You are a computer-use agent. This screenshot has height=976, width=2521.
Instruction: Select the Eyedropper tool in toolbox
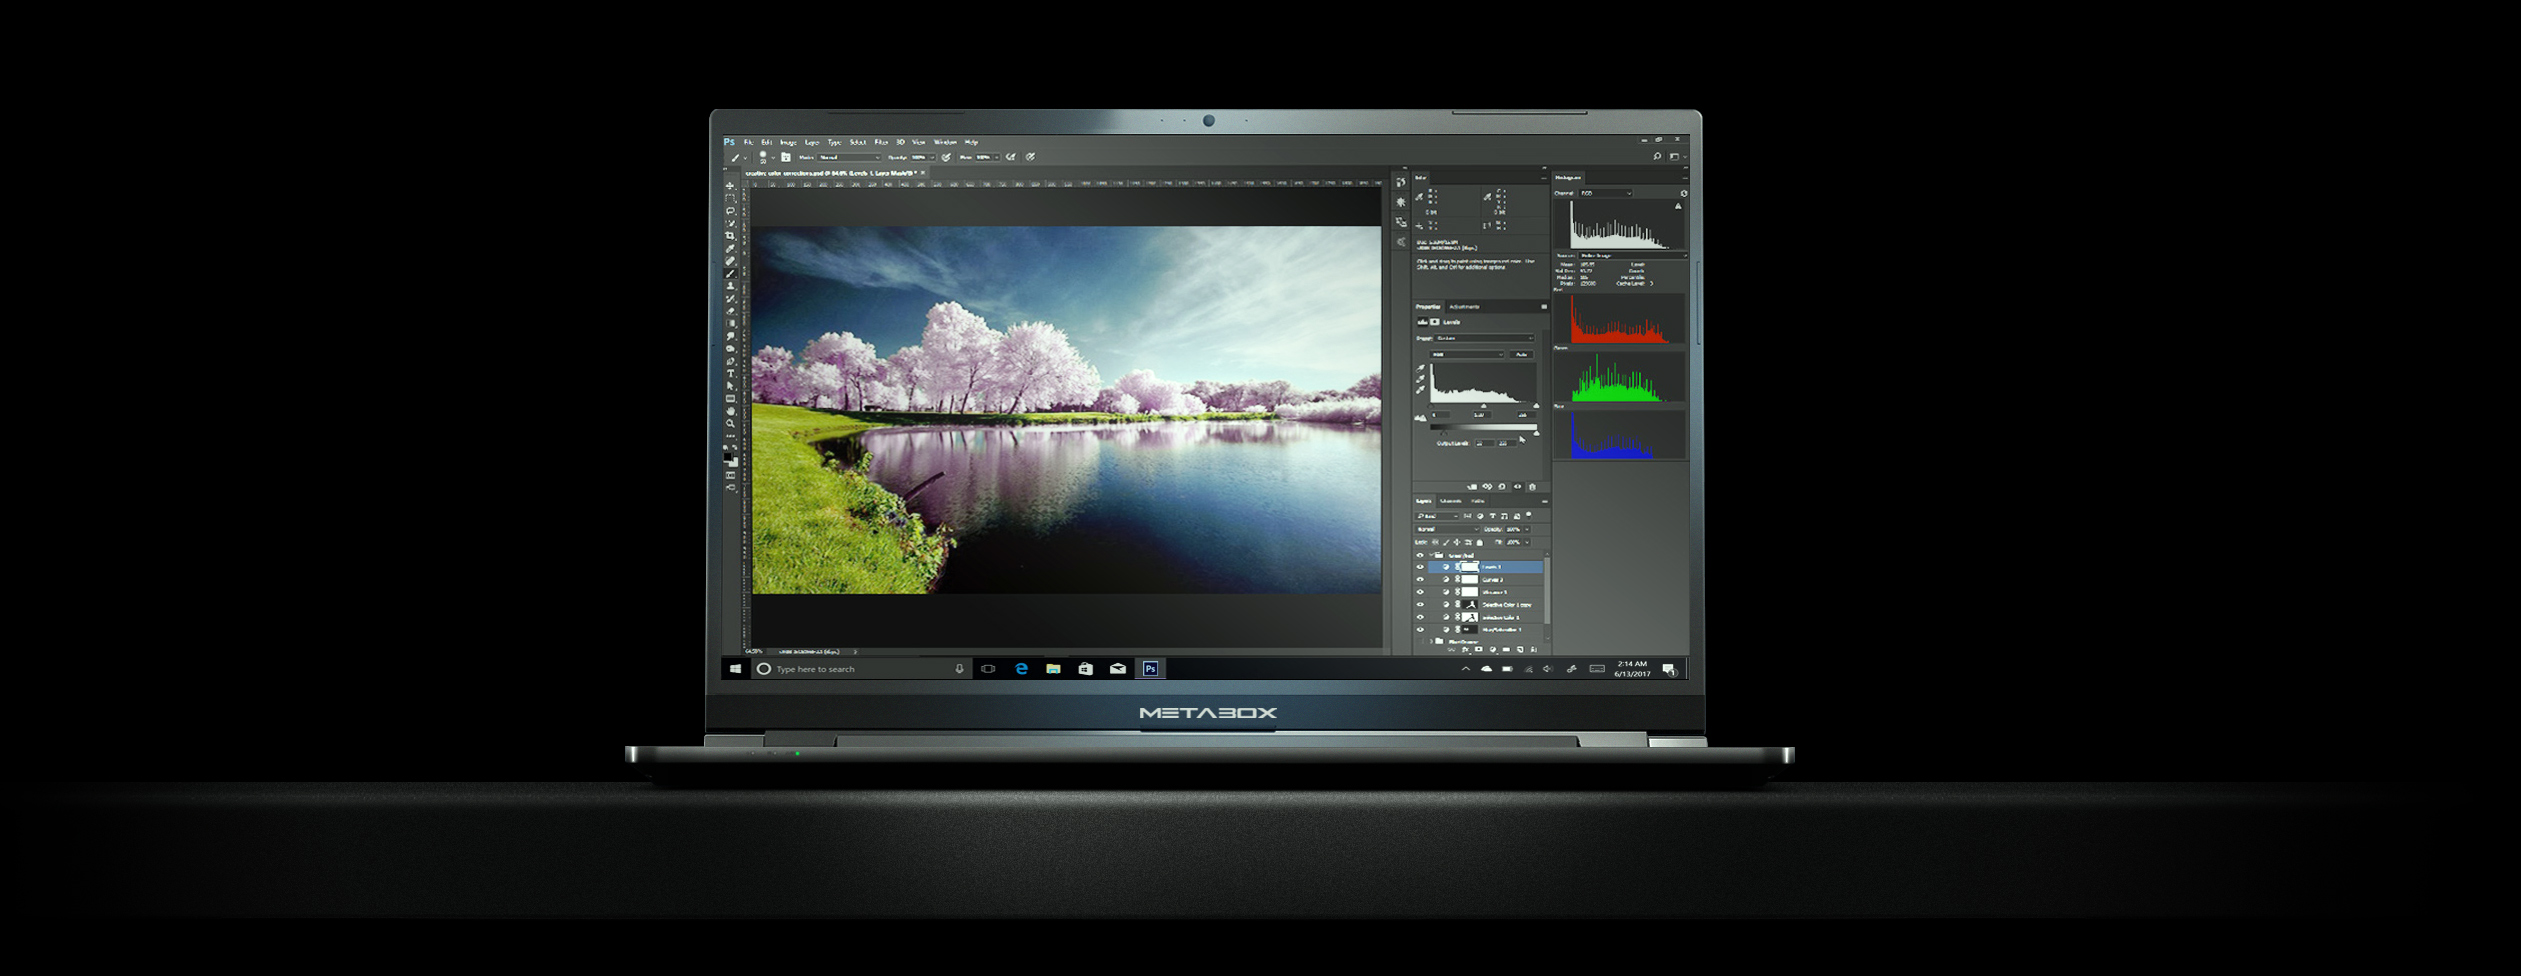click(730, 248)
